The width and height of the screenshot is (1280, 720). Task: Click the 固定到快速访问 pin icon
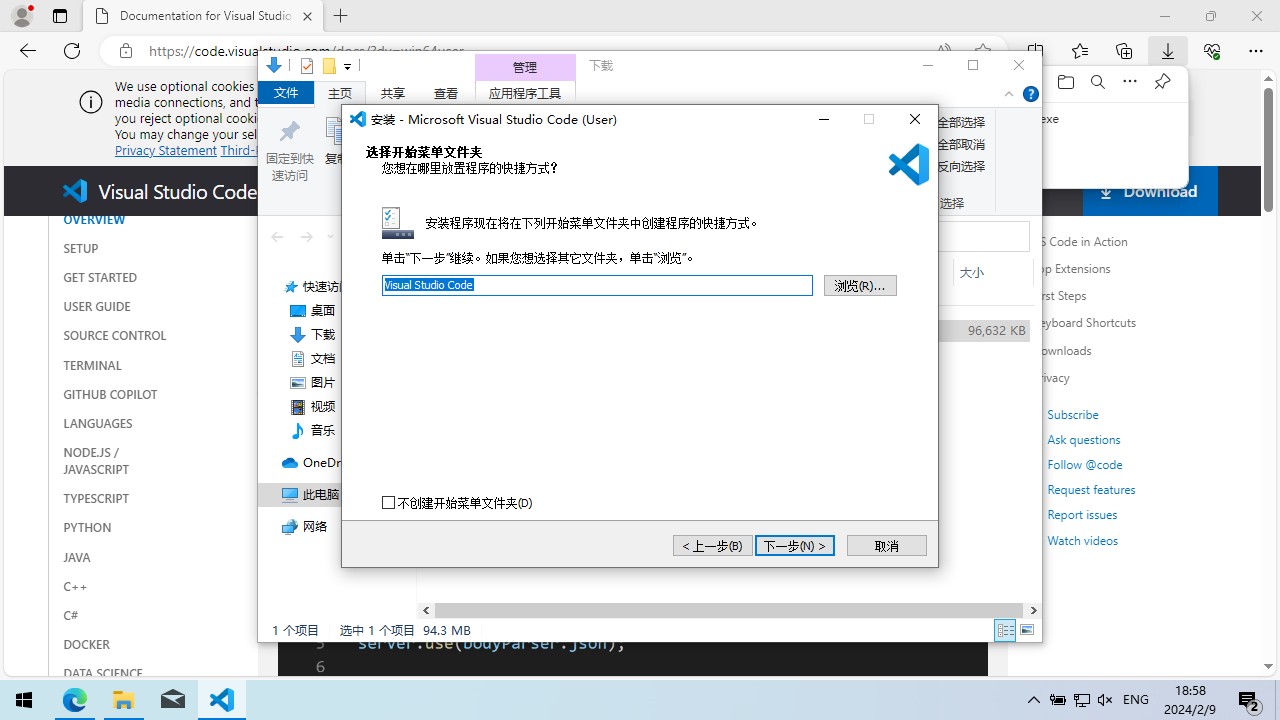click(290, 150)
